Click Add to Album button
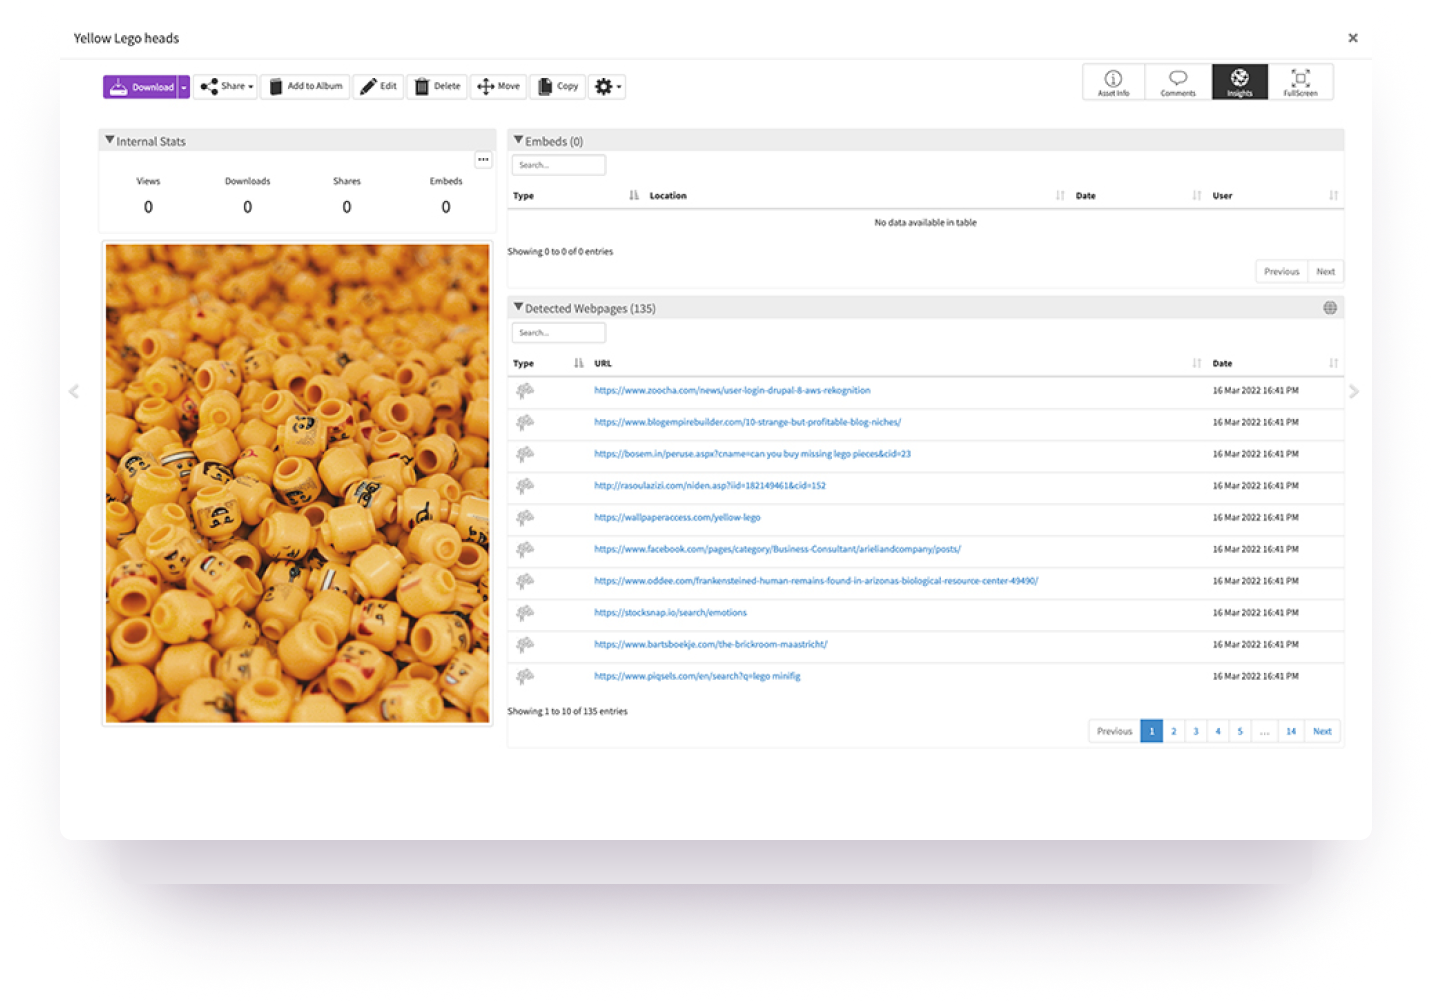 click(305, 87)
